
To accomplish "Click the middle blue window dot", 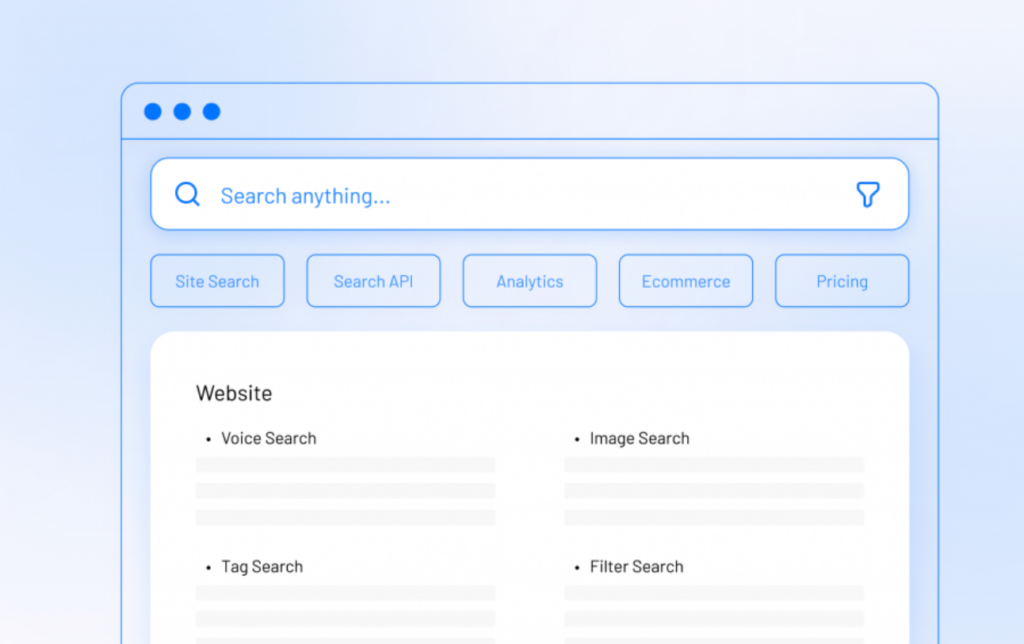I will pos(182,112).
